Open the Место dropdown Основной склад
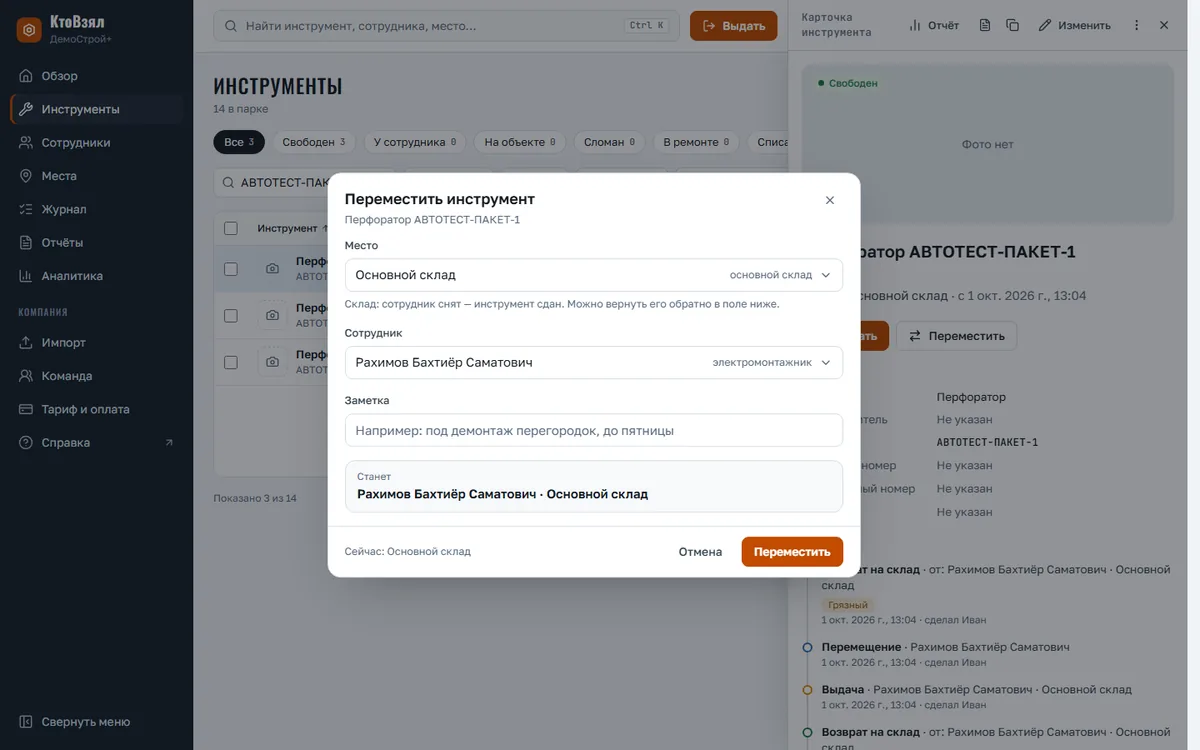 594,275
